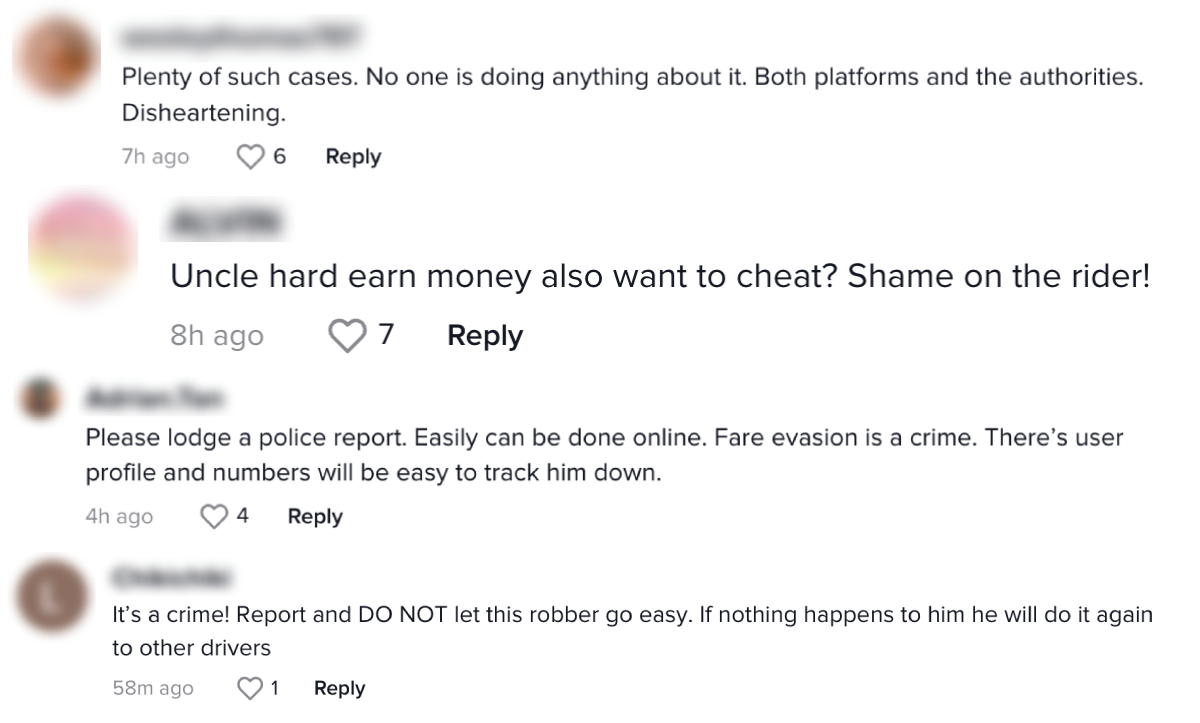The width and height of the screenshot is (1200, 723).
Task: Tap heart on 'Uncle hard earn money' comment
Action: coord(347,336)
